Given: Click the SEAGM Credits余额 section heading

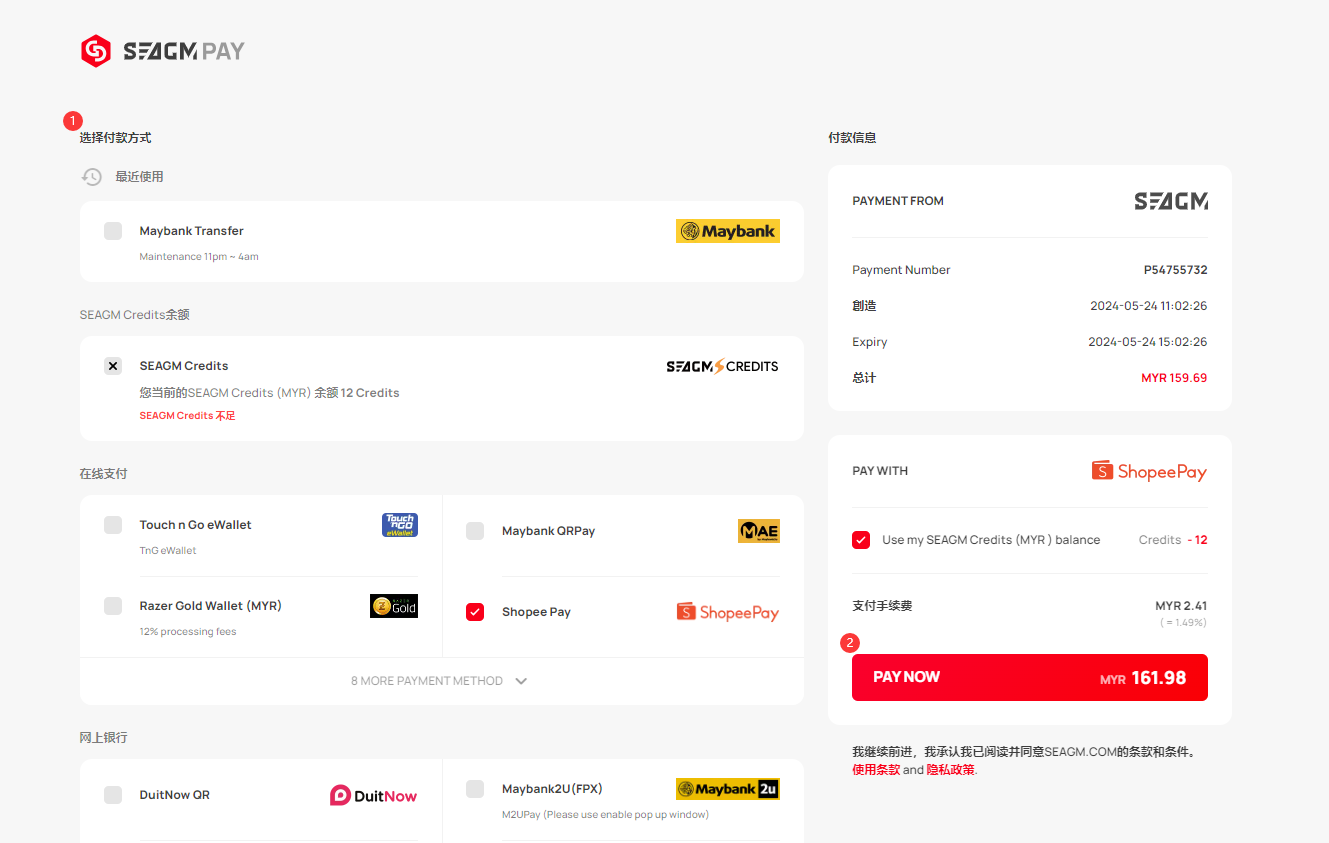Looking at the screenshot, I should pyautogui.click(x=135, y=315).
